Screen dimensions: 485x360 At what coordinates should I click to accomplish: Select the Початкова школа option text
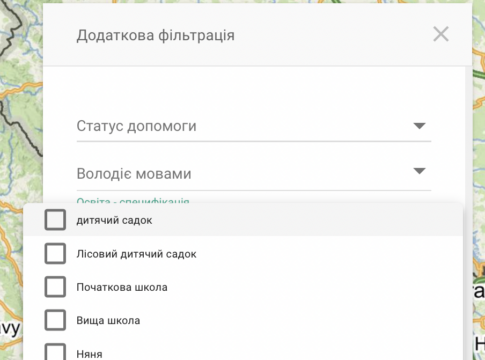122,287
